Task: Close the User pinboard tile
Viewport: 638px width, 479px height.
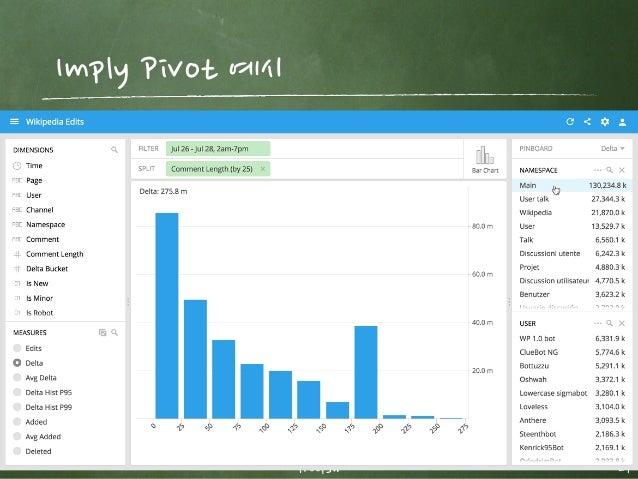Action: tap(622, 323)
